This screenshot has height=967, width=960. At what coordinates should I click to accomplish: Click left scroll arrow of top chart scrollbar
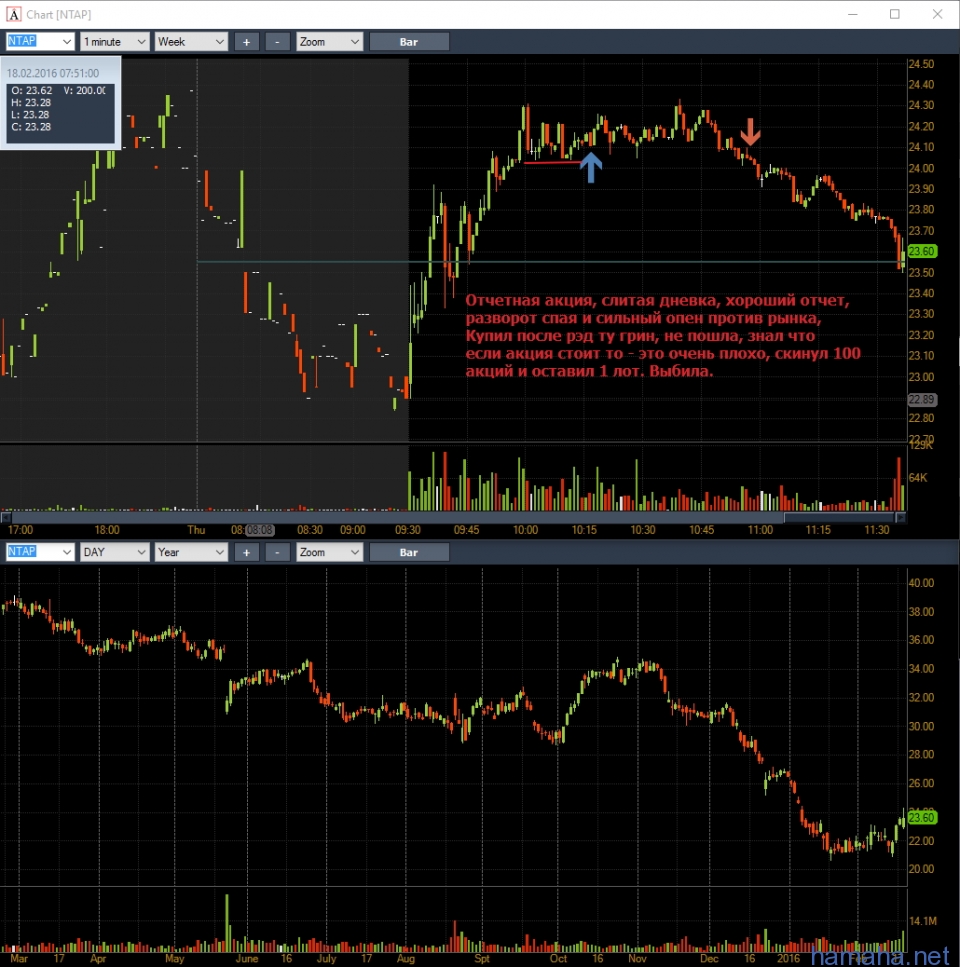[6, 517]
